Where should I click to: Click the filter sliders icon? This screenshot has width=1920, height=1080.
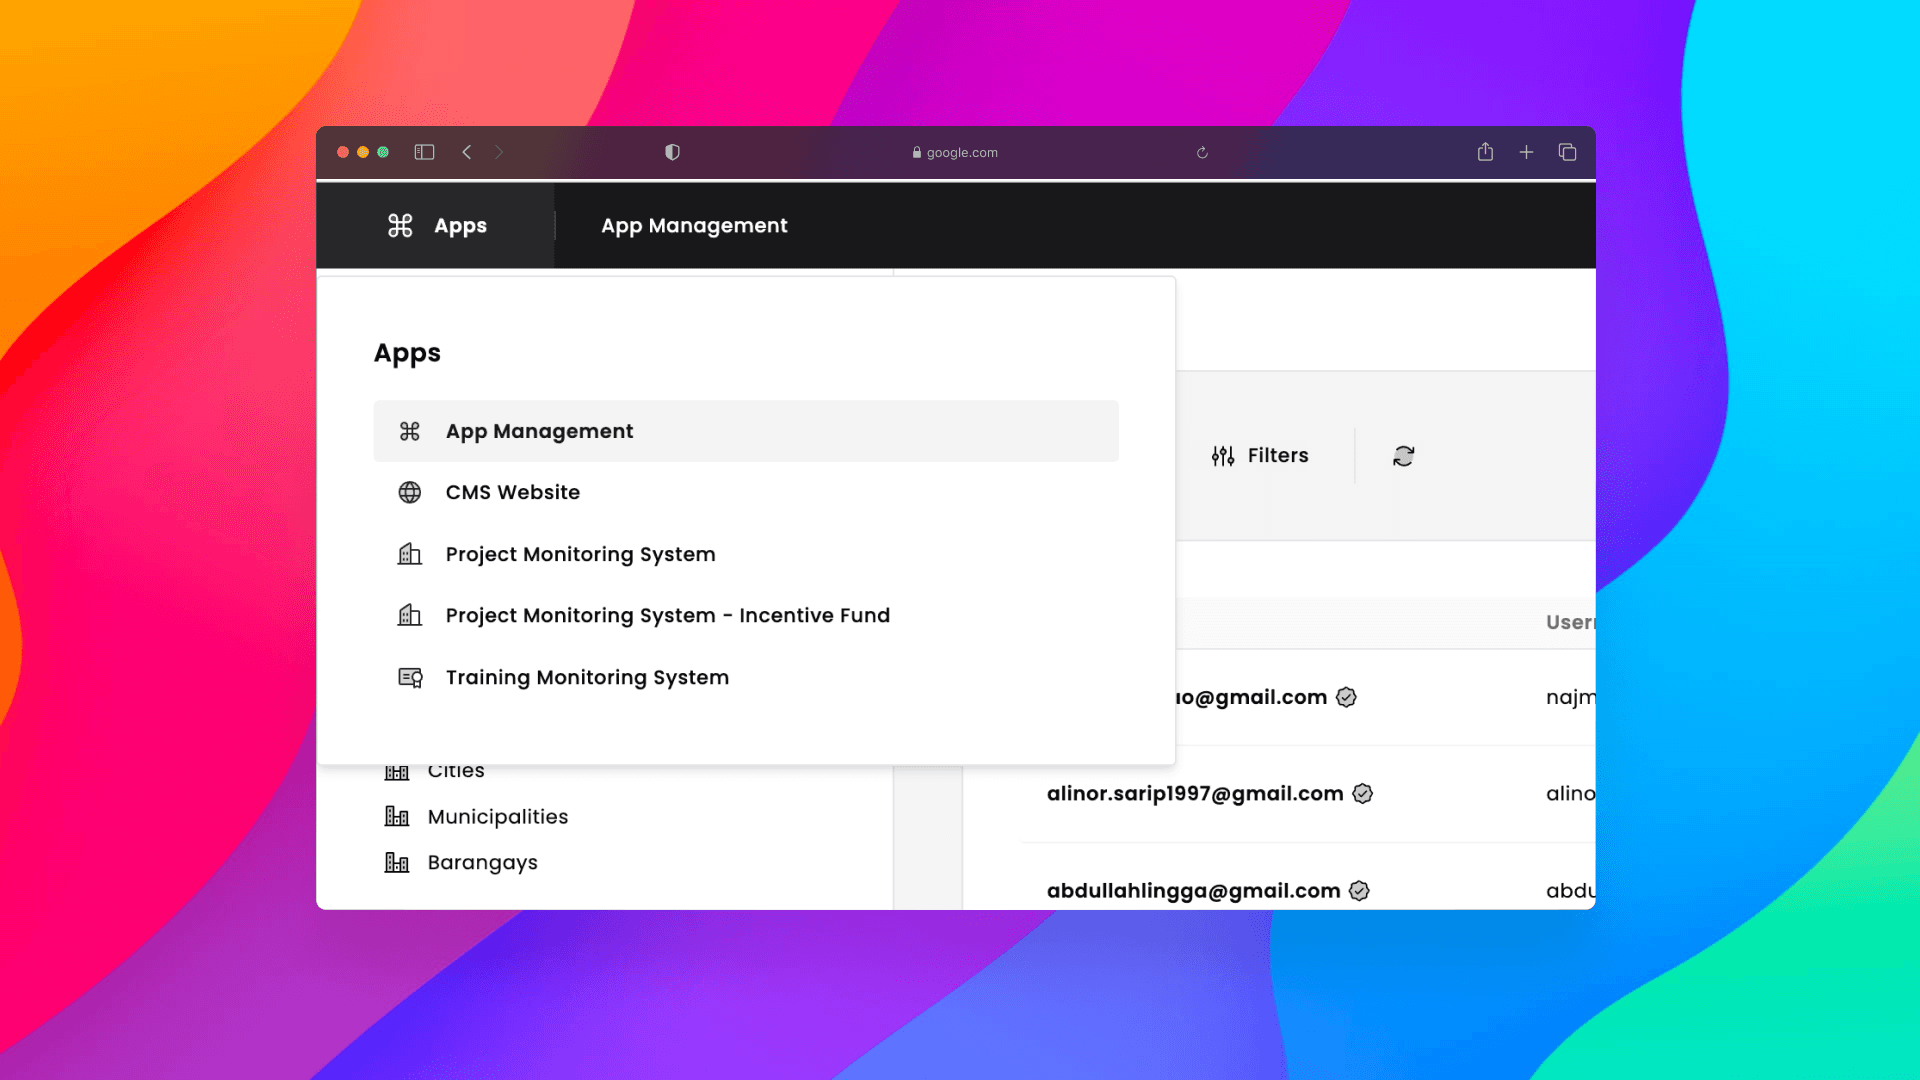[x=1222, y=456]
